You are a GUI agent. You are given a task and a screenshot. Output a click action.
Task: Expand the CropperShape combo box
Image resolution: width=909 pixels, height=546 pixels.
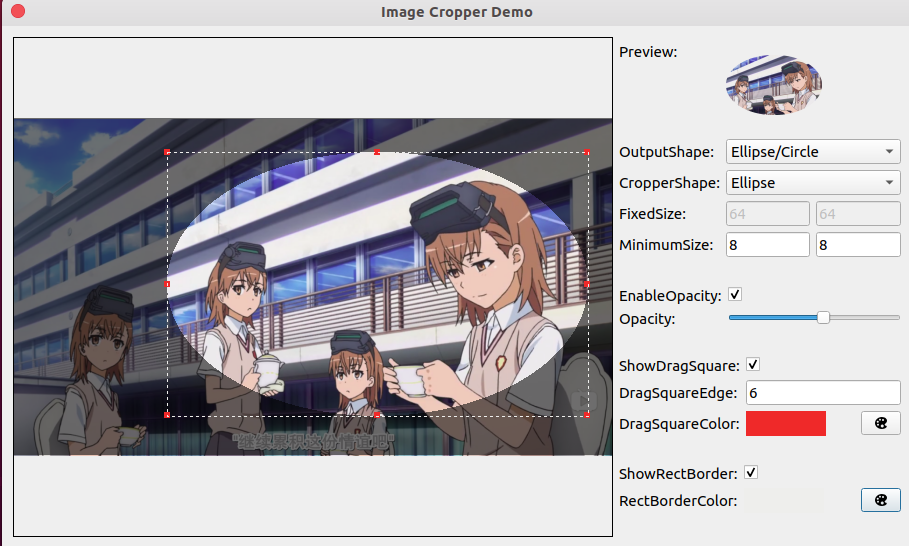click(813, 183)
